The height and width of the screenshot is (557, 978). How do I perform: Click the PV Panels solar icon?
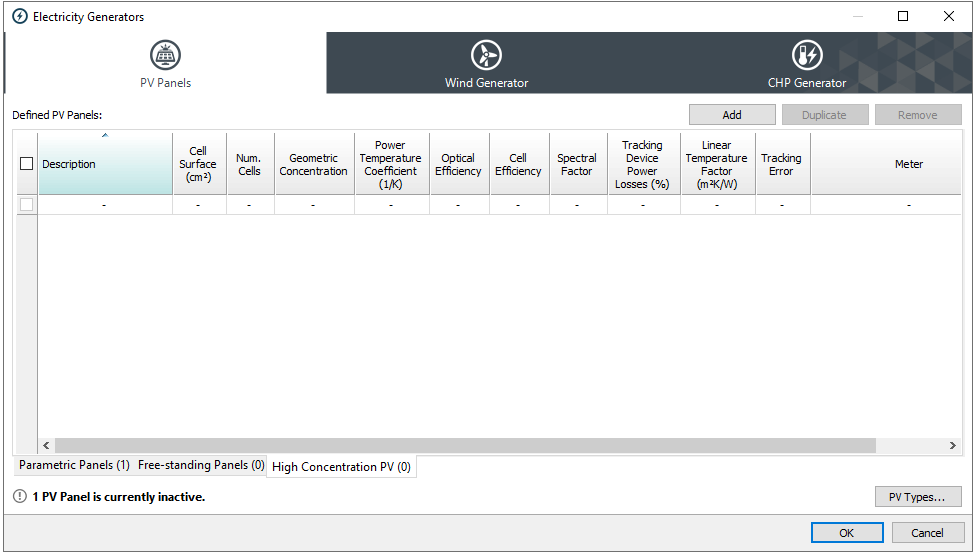[166, 55]
